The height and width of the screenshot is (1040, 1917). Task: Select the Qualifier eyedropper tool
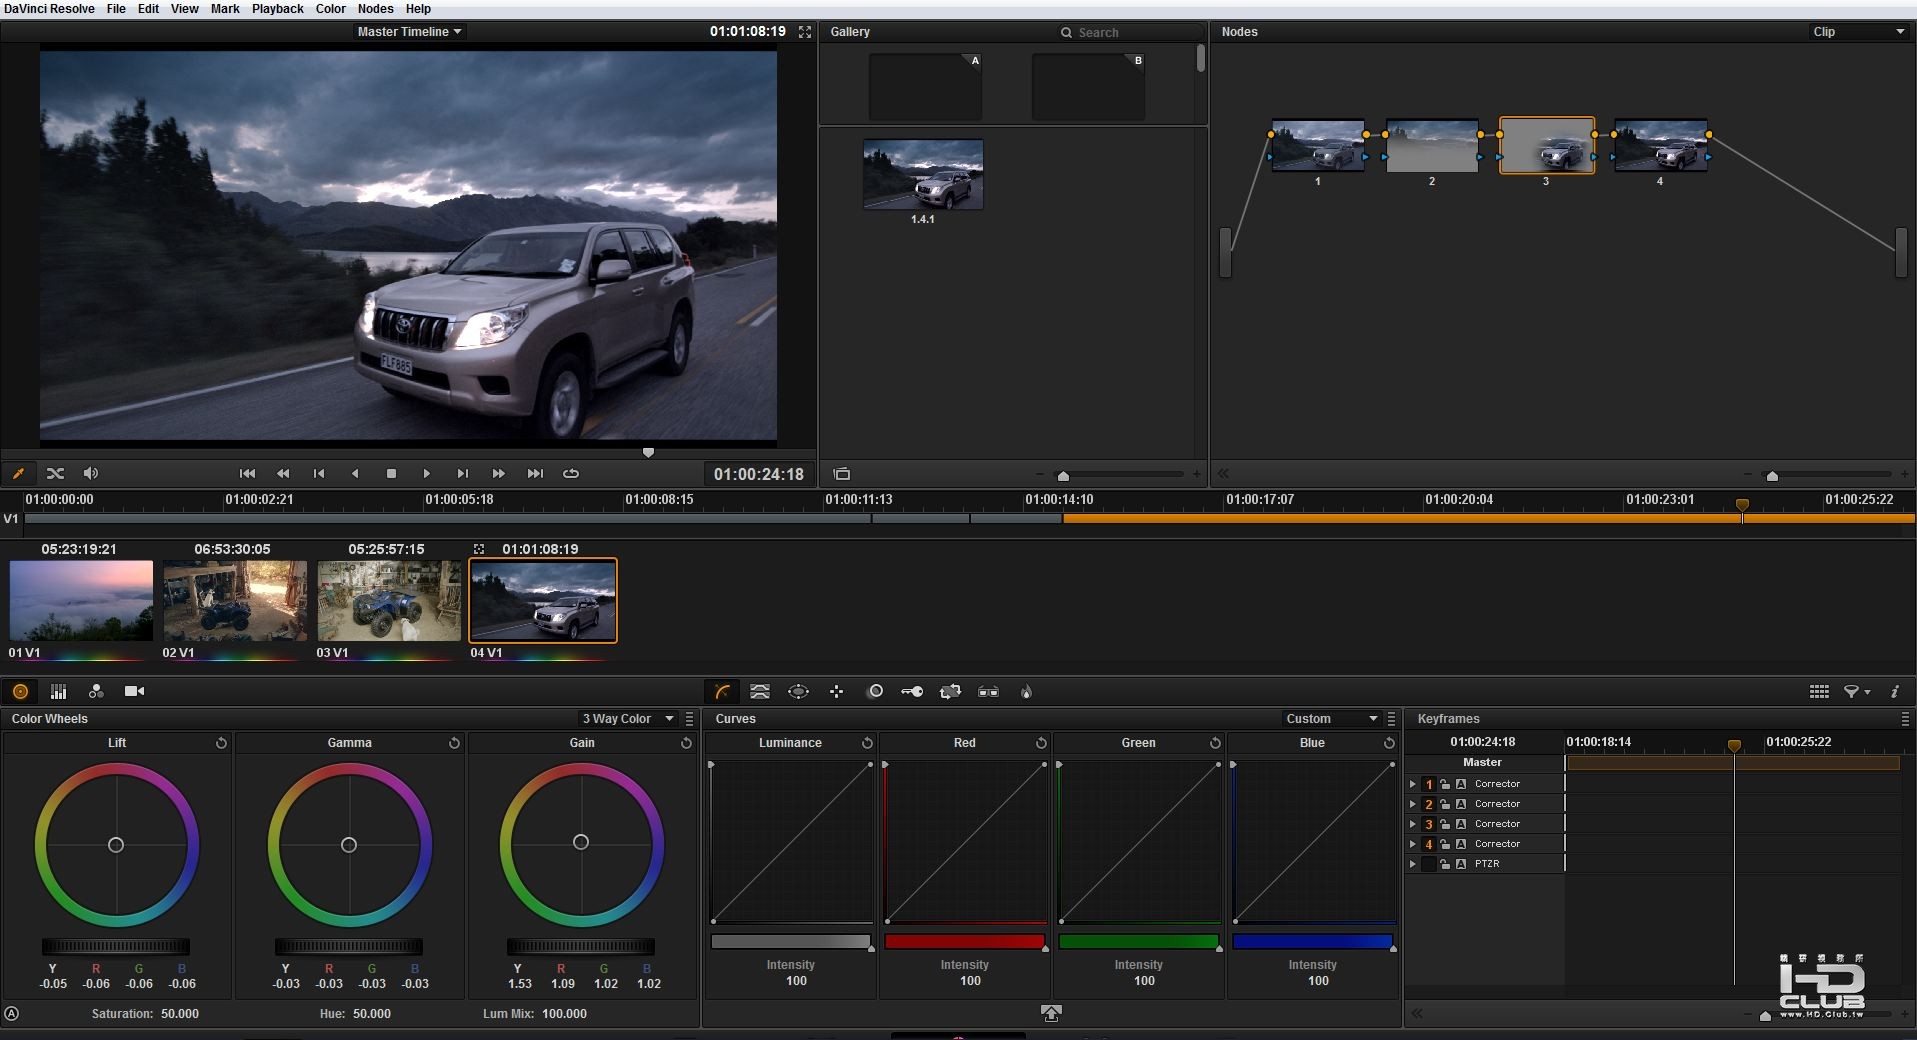[18, 473]
